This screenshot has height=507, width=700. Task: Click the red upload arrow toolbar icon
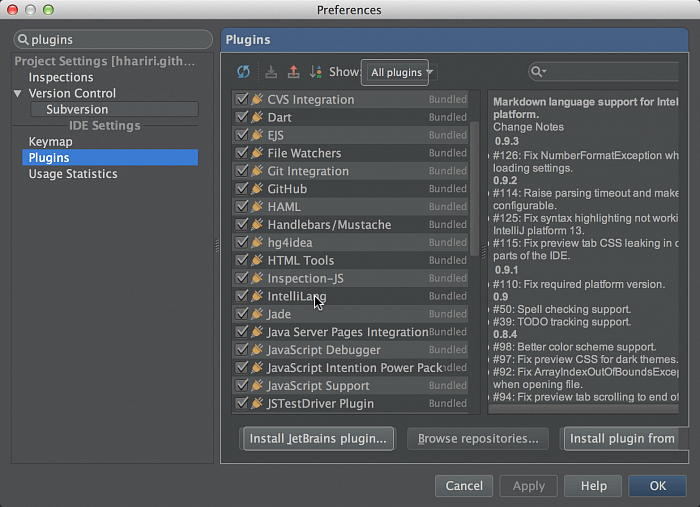pos(293,72)
